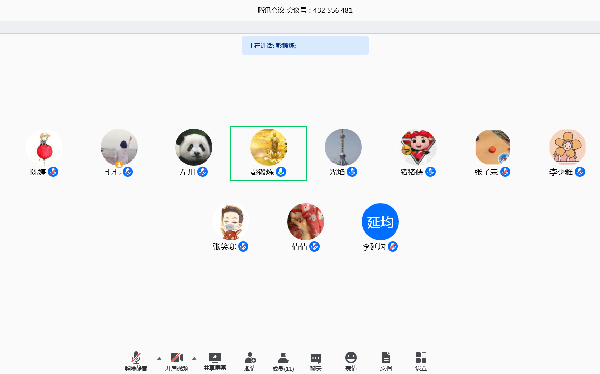The width and height of the screenshot is (600, 374).
Task: Select the red pajamas photo avatar
Action: (x=306, y=222)
